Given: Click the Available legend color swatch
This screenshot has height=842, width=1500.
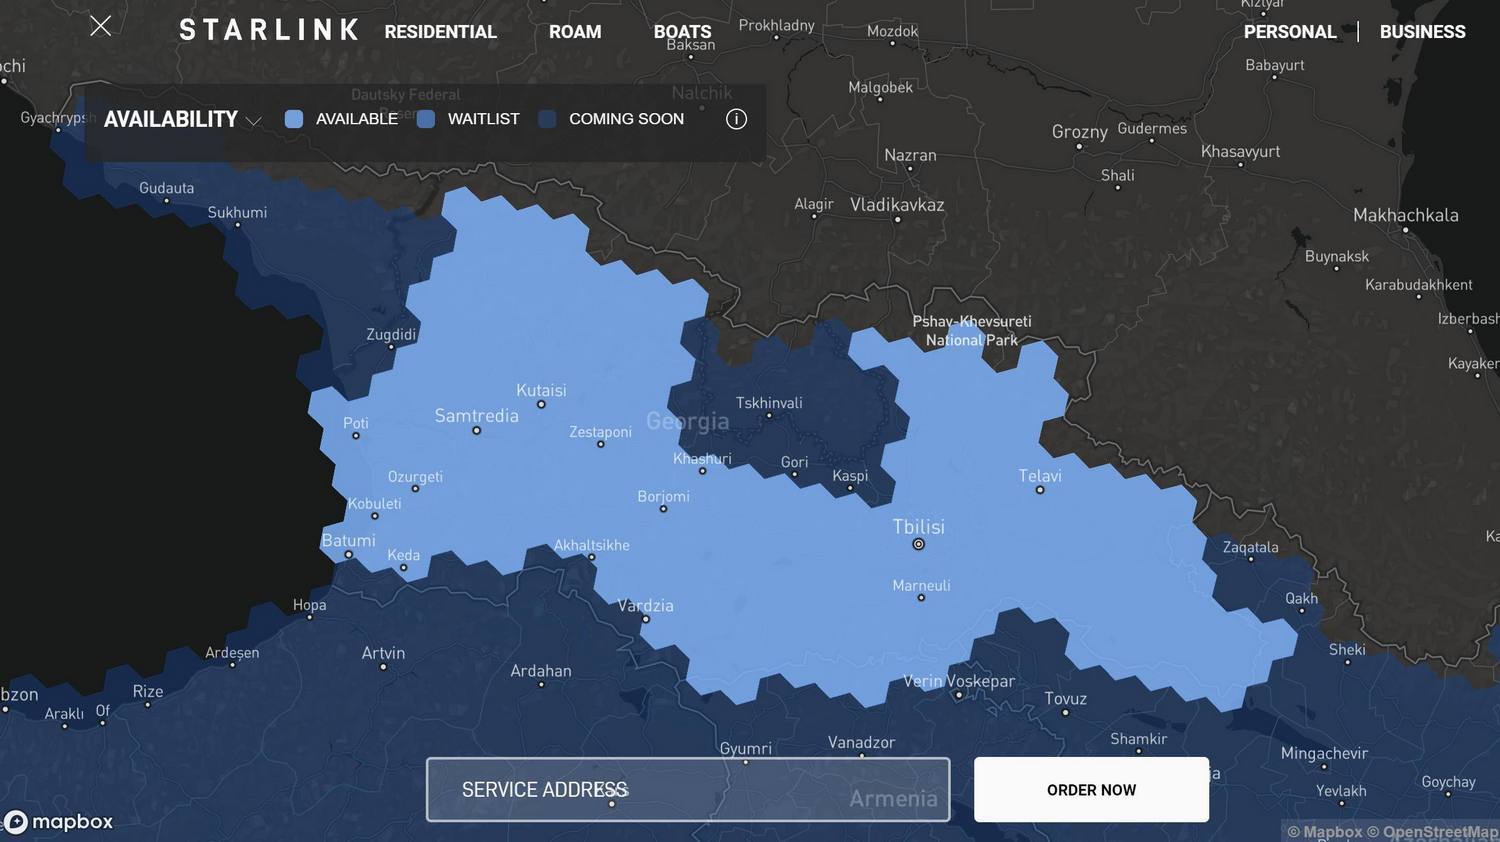Looking at the screenshot, I should [x=294, y=119].
